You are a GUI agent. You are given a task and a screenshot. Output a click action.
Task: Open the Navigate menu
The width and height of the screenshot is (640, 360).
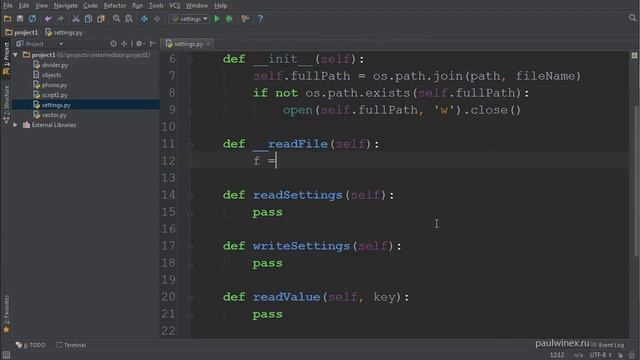(66, 6)
